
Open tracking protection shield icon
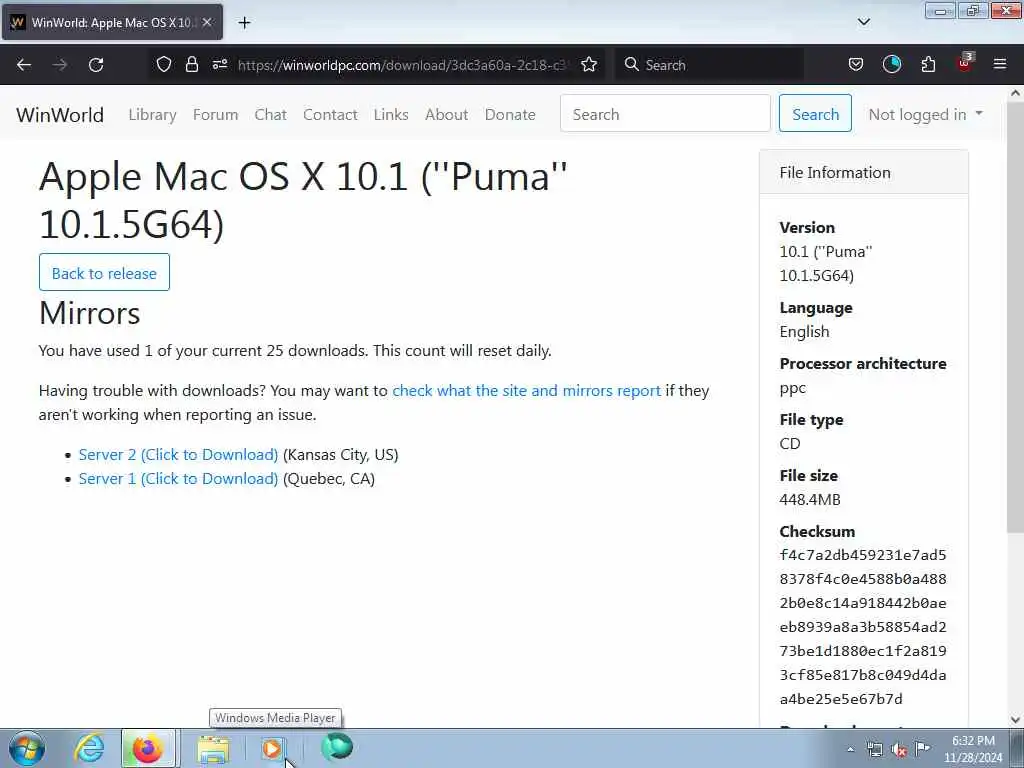[x=164, y=64]
